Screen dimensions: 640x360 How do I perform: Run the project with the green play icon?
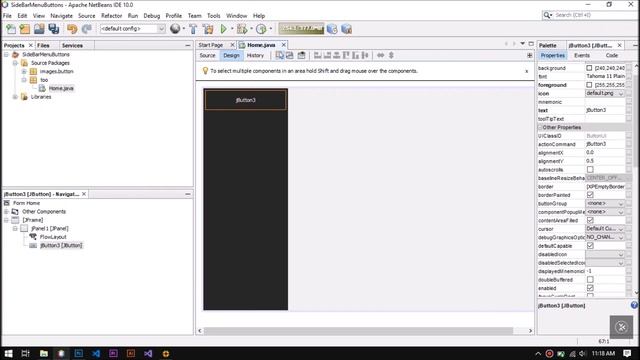(224, 29)
